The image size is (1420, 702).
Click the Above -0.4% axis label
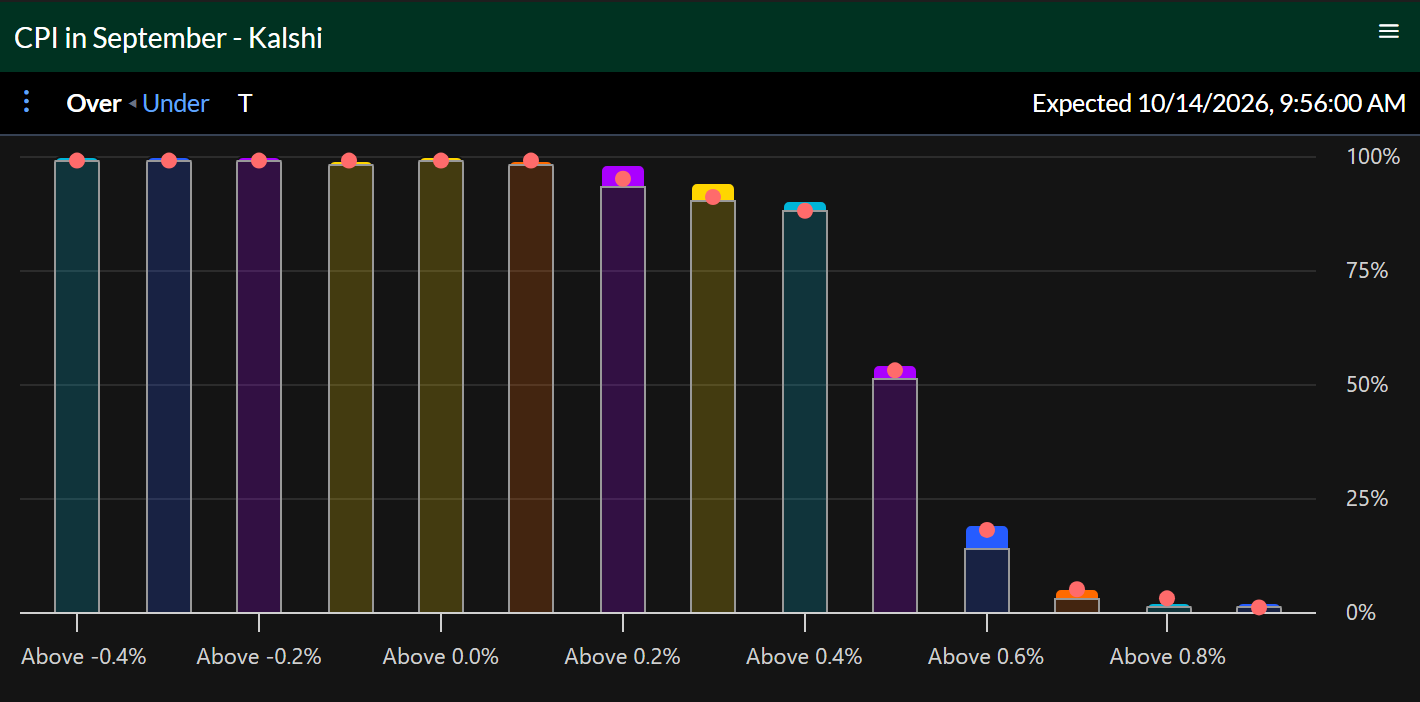[x=84, y=657]
